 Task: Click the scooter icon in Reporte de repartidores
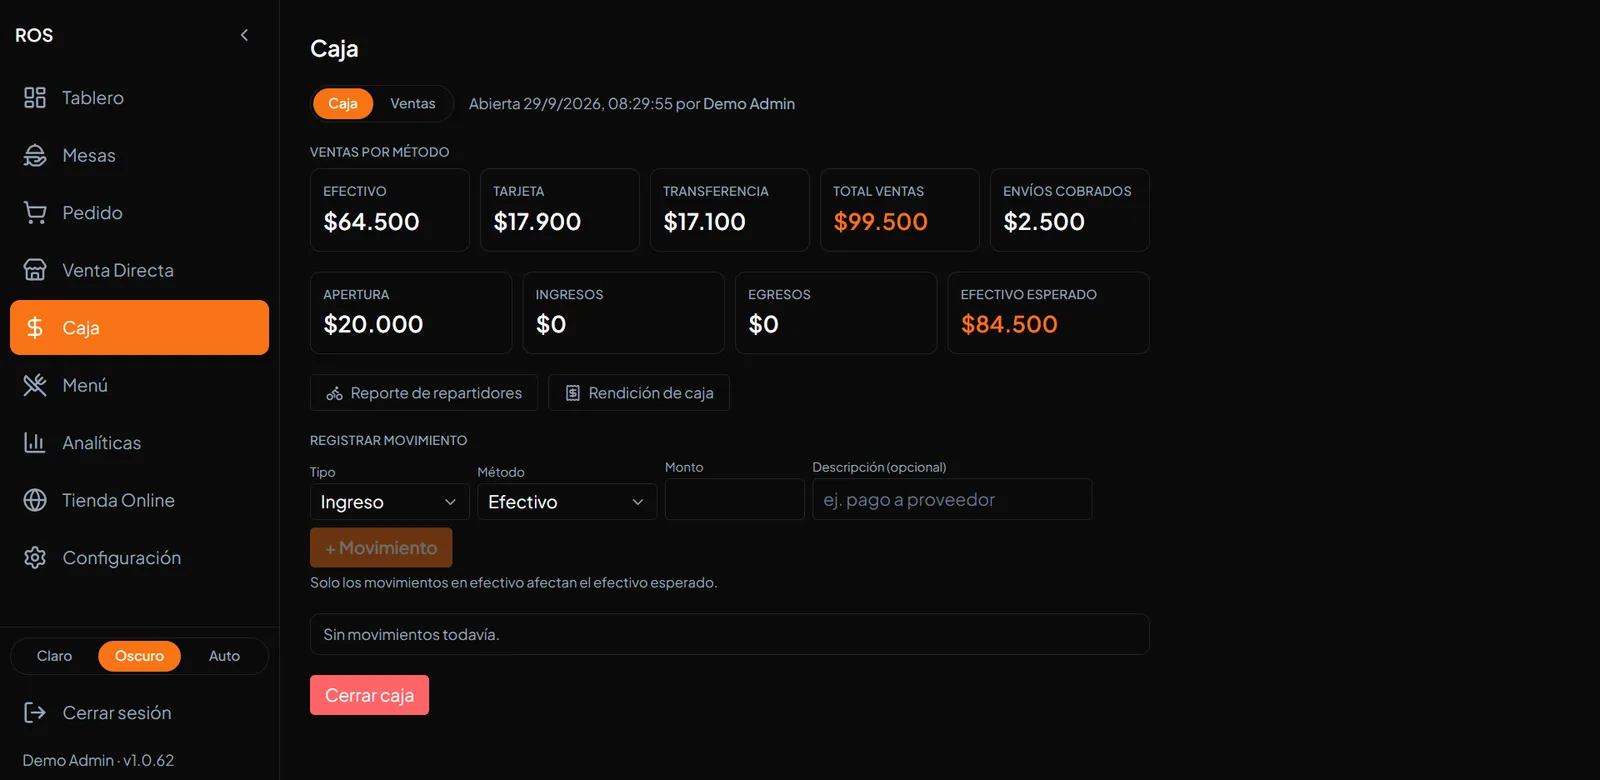pyautogui.click(x=334, y=394)
